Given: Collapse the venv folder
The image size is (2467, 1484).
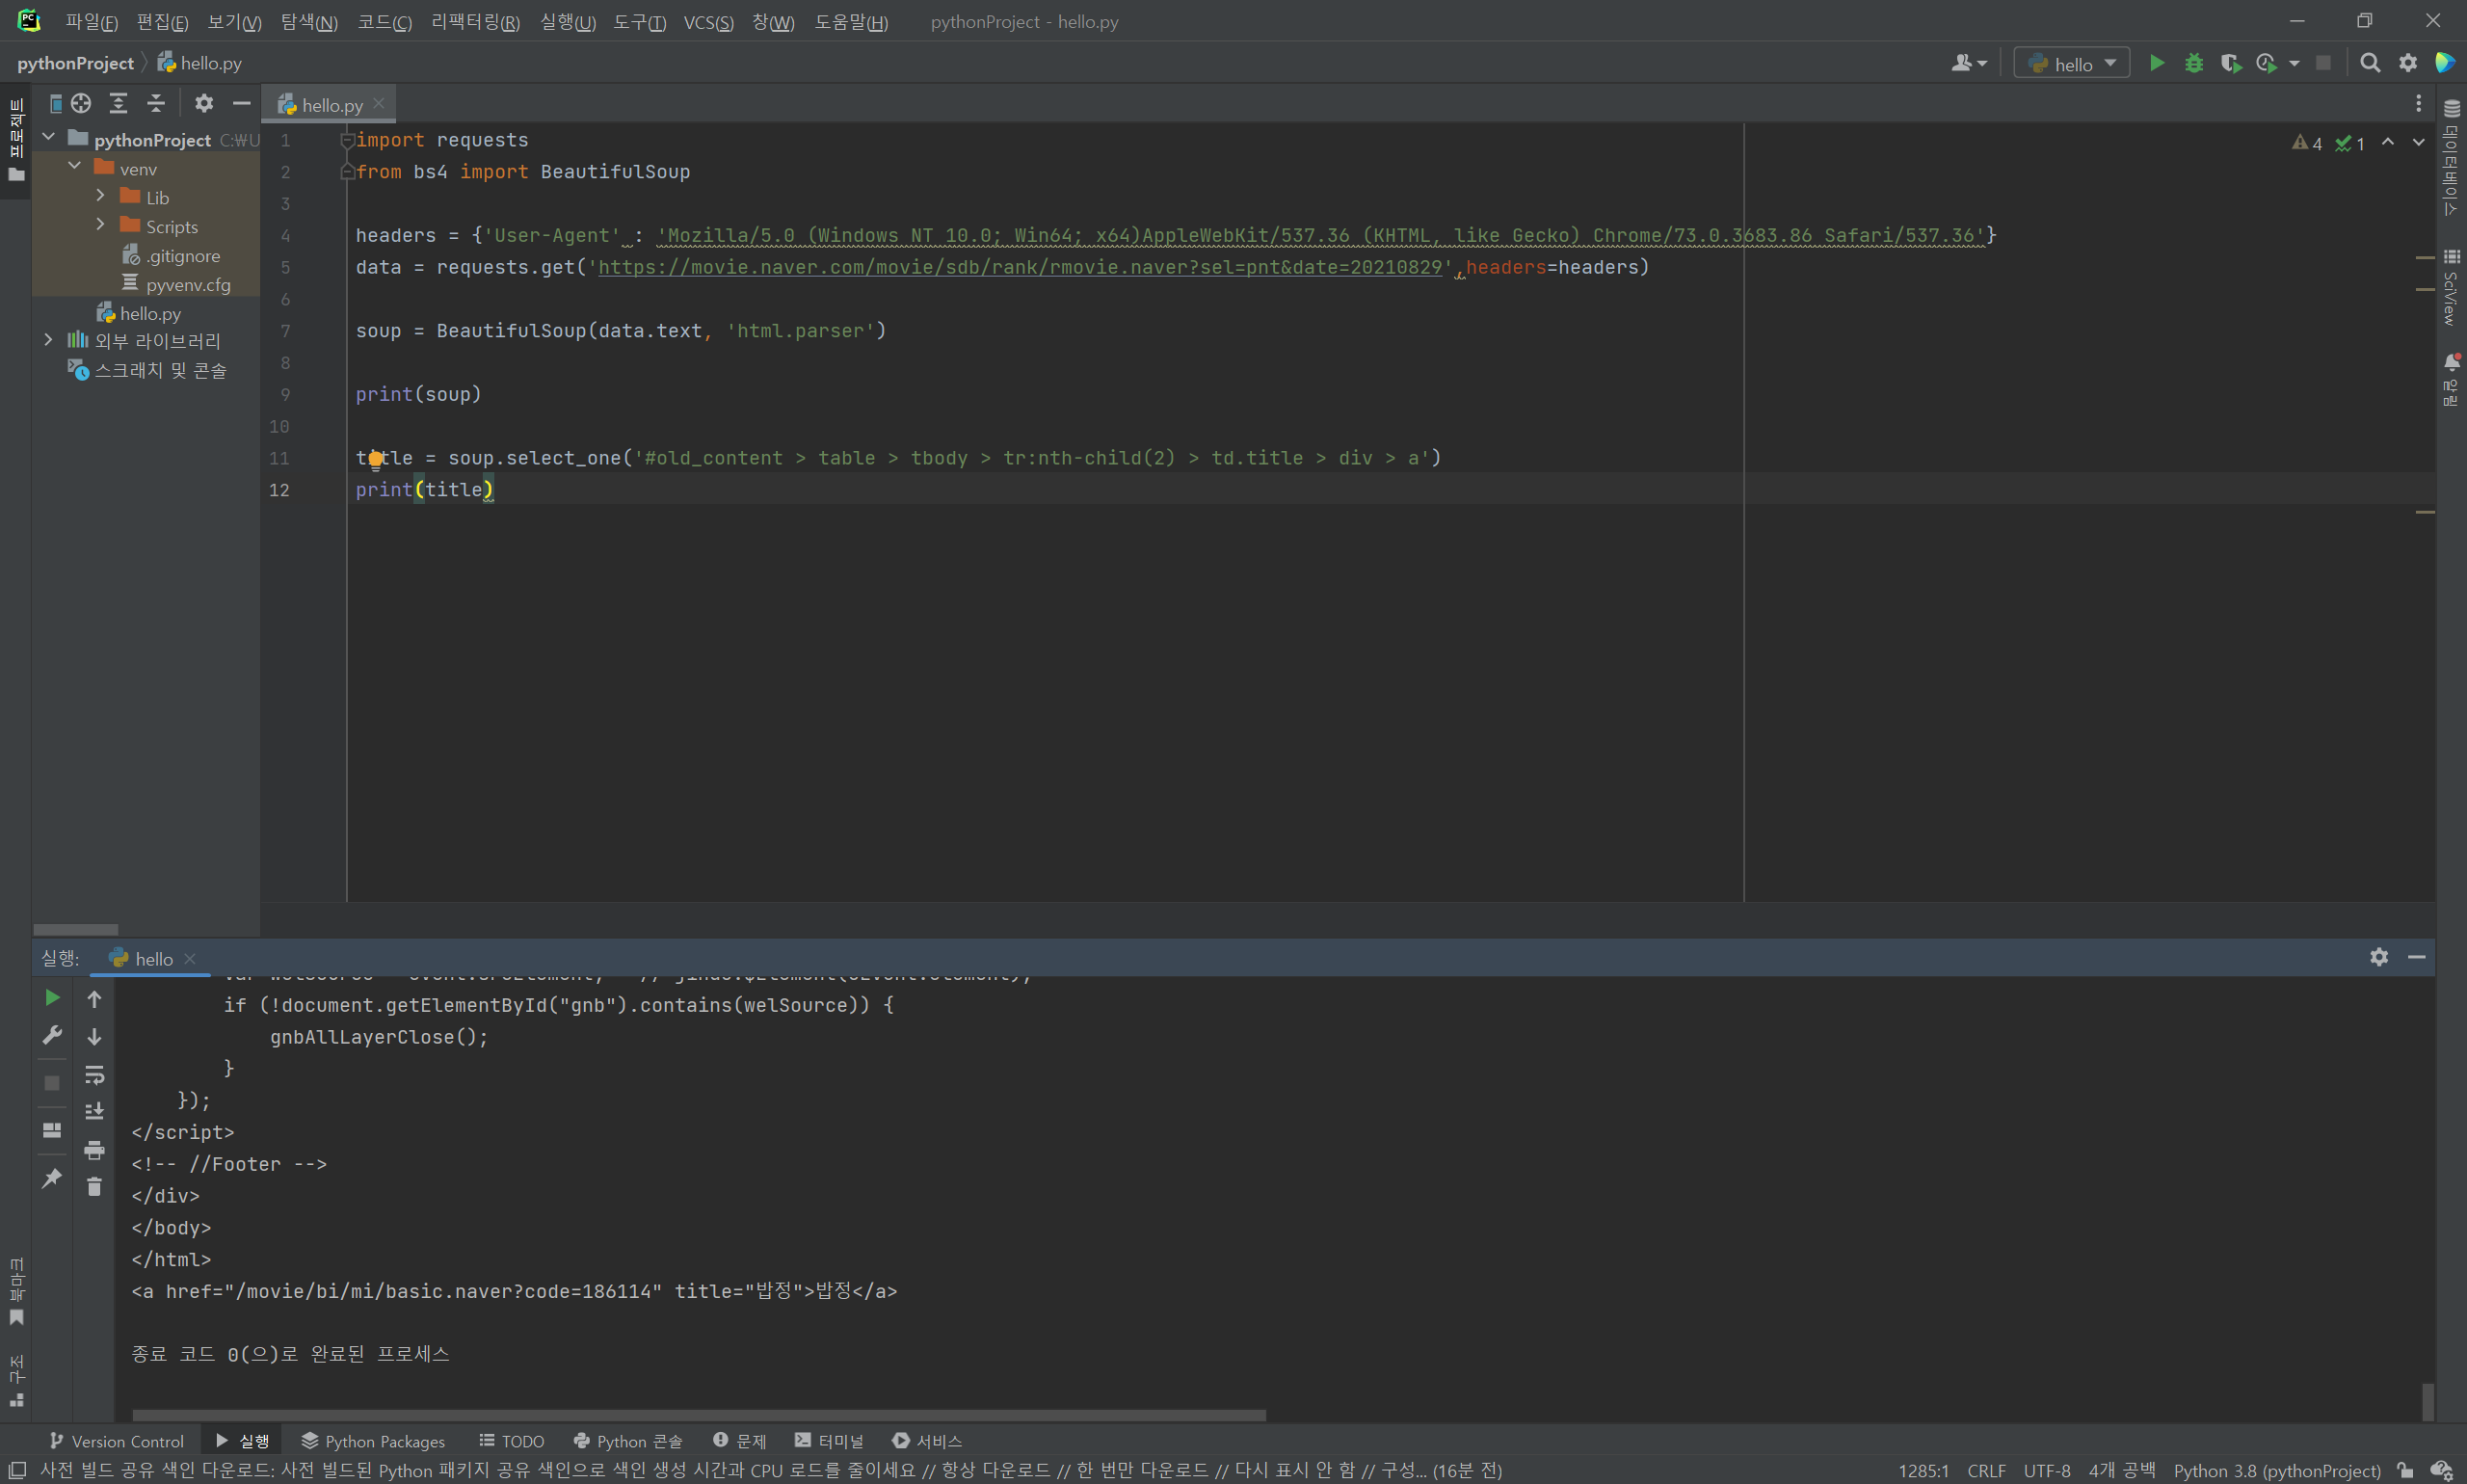Looking at the screenshot, I should point(74,166).
